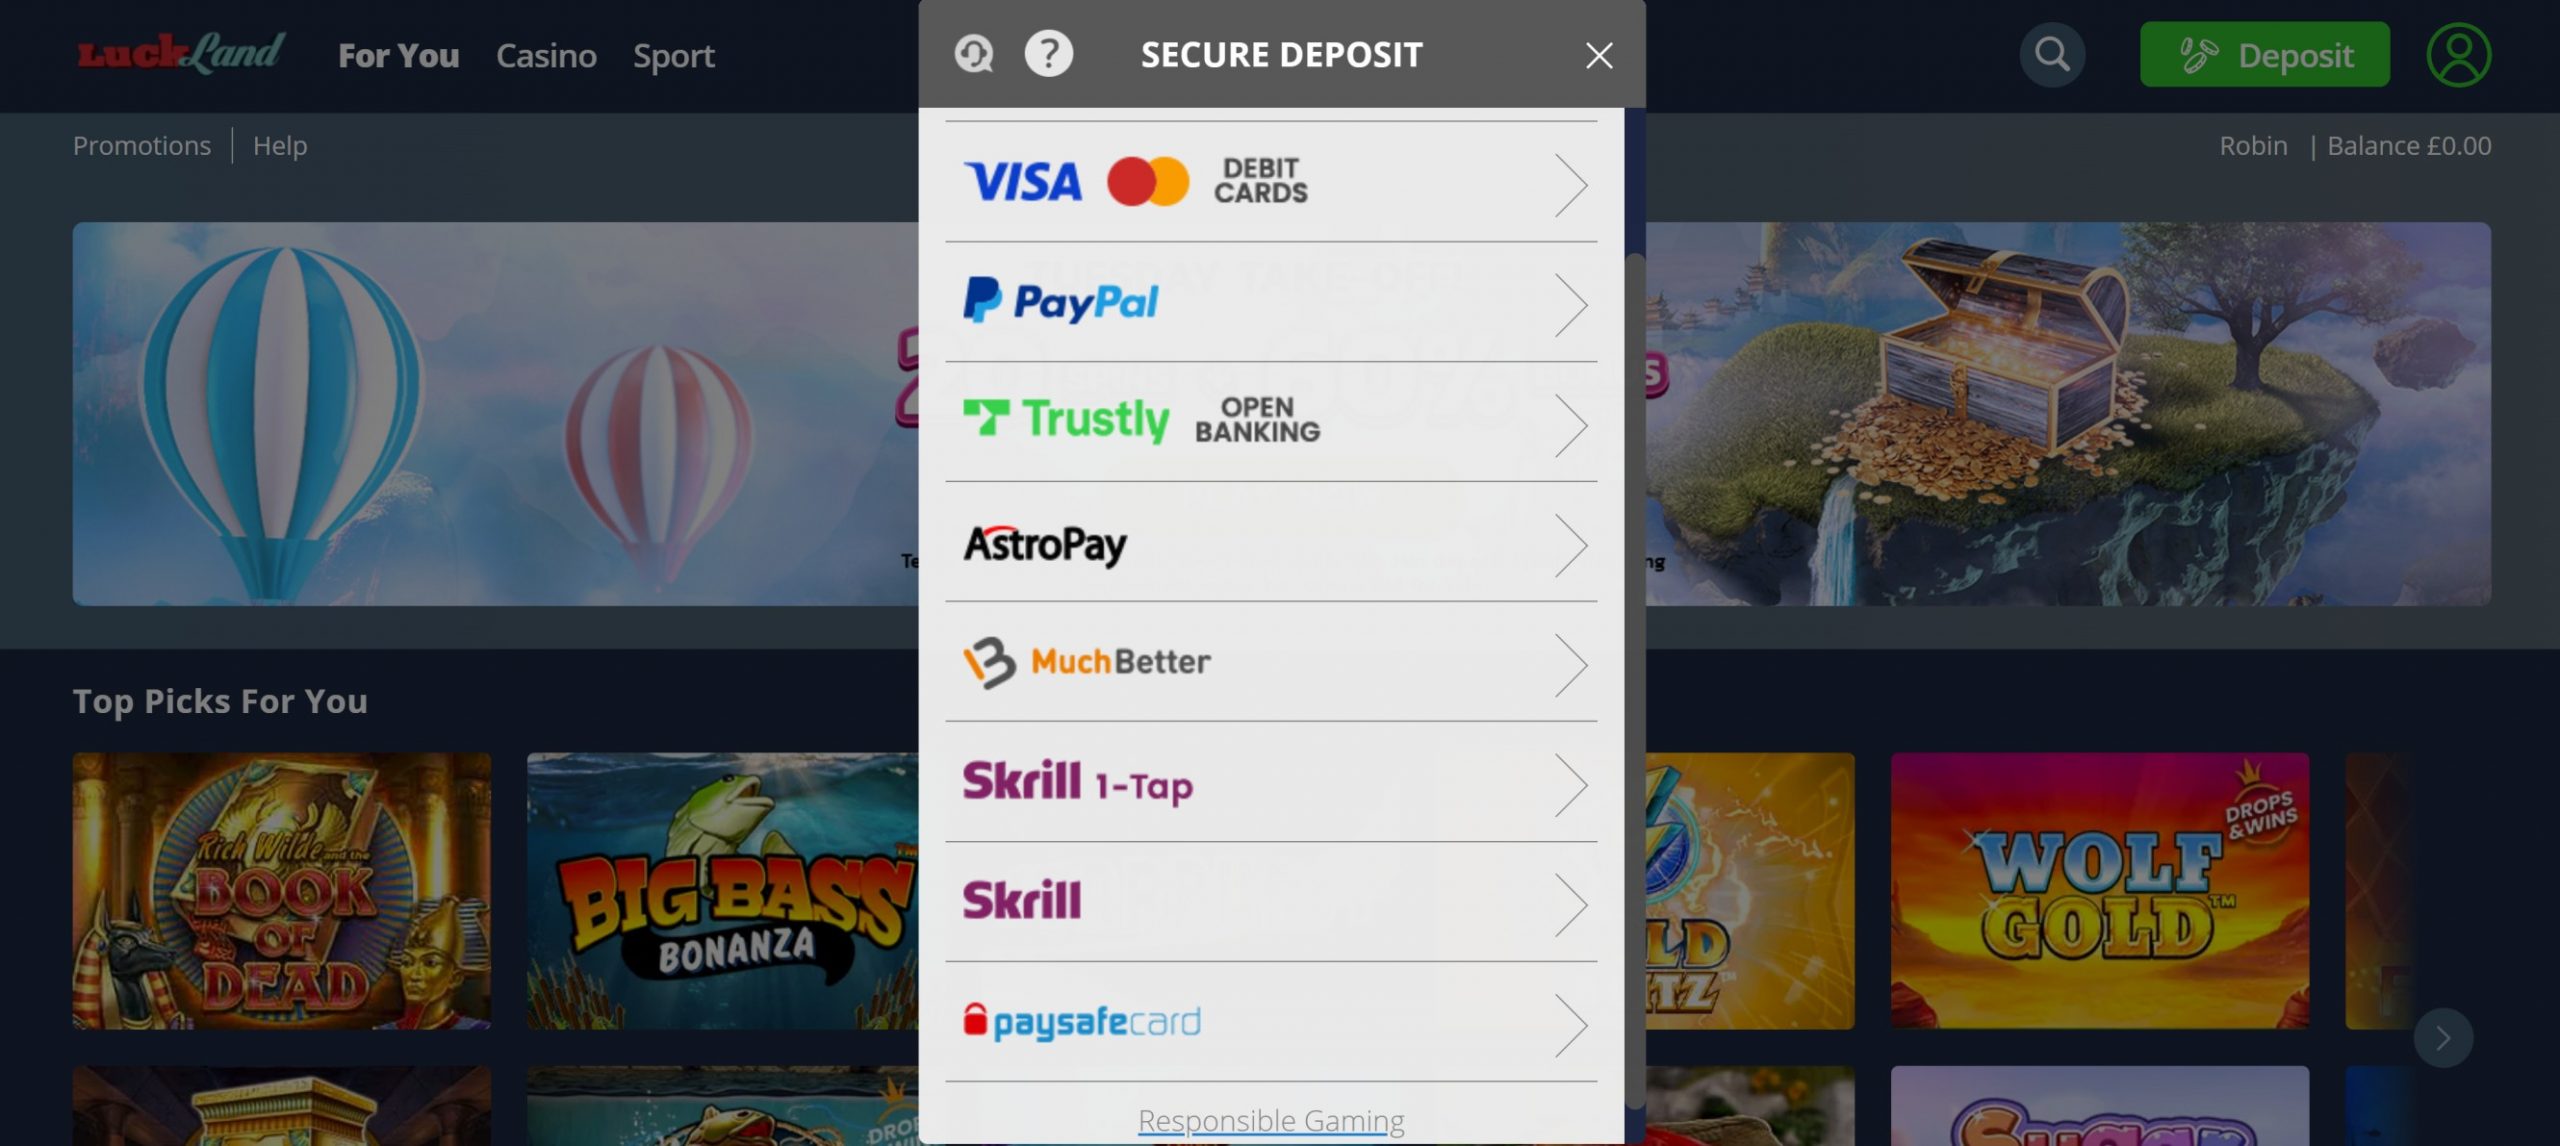Choose MuchBetter payment option

pos(1272,661)
